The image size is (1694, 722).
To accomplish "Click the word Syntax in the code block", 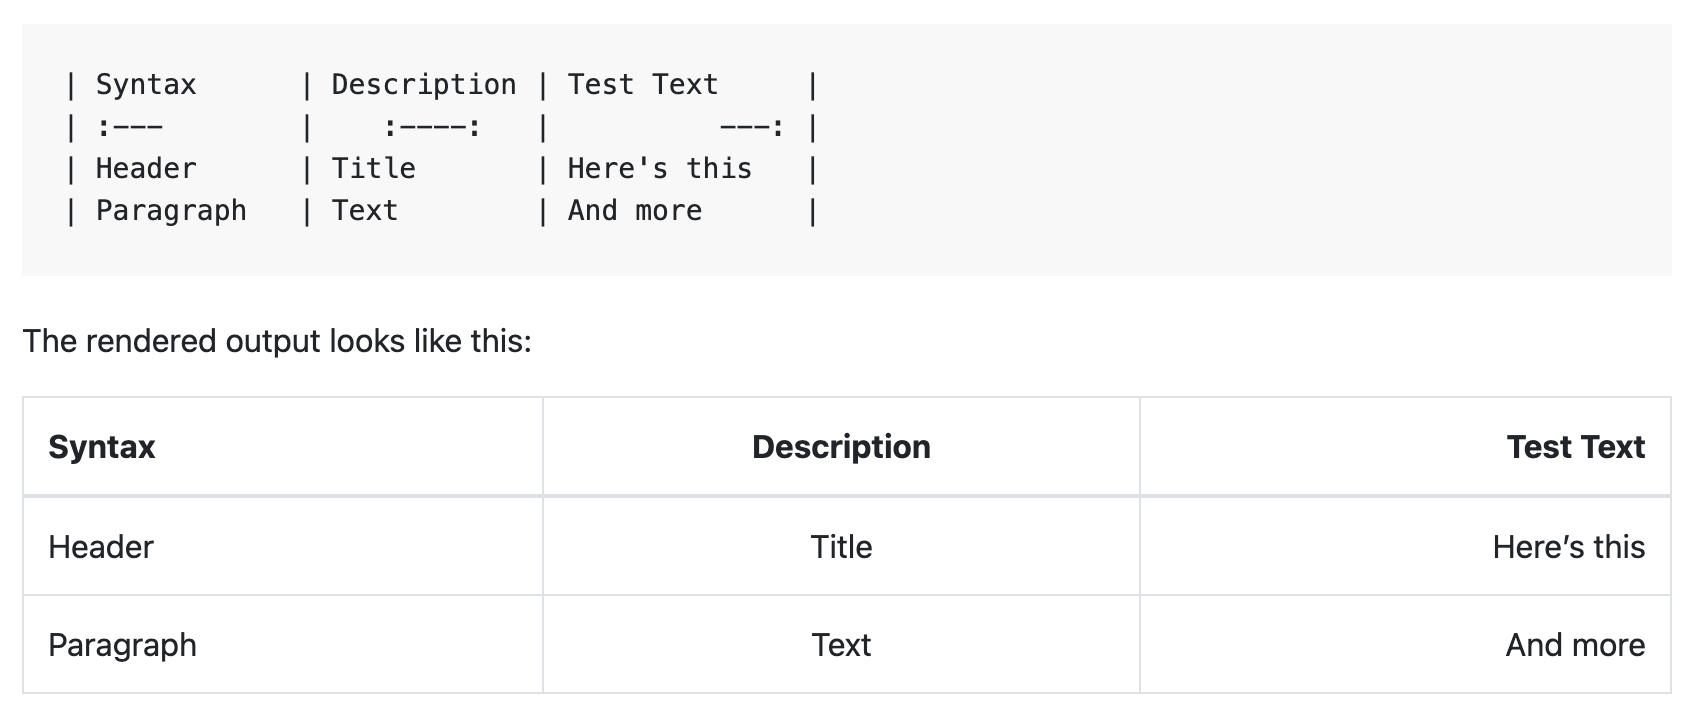I will [x=146, y=85].
